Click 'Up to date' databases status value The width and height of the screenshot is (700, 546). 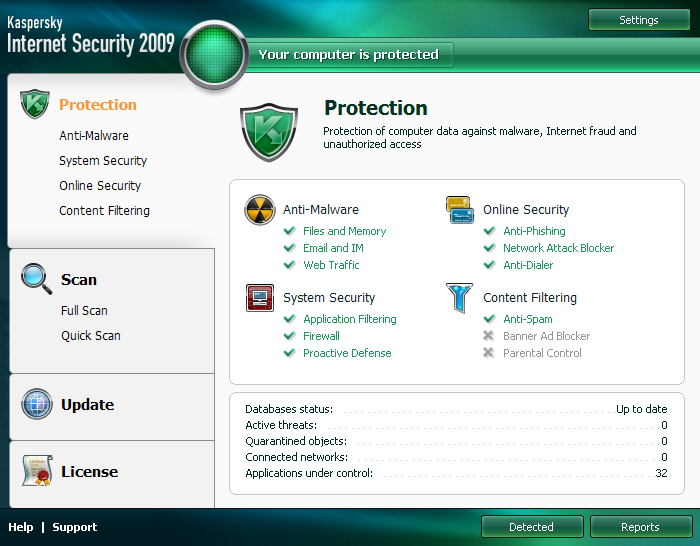pyautogui.click(x=642, y=409)
